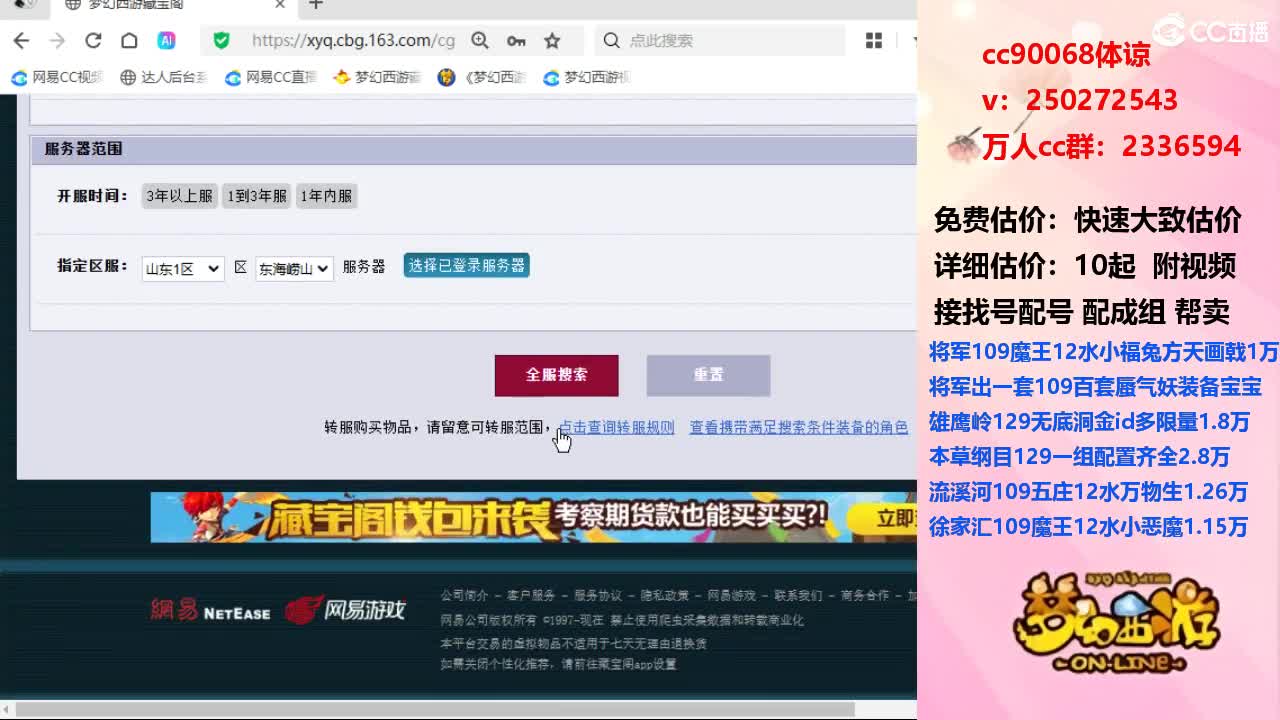This screenshot has width=1280, height=720.
Task: Toggle the 1年内服 server age filter
Action: coord(326,196)
